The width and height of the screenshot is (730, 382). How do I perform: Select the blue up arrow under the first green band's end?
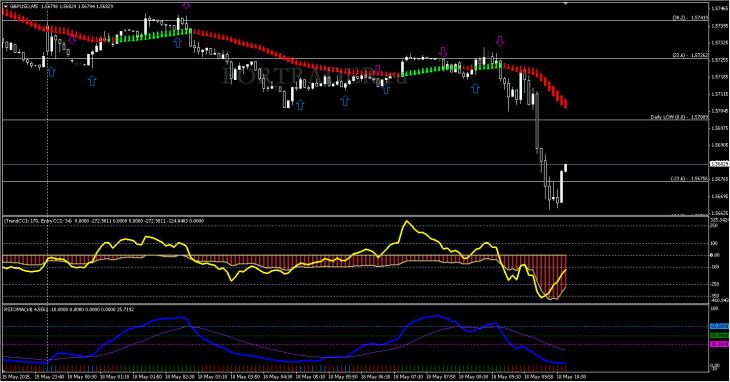click(177, 43)
